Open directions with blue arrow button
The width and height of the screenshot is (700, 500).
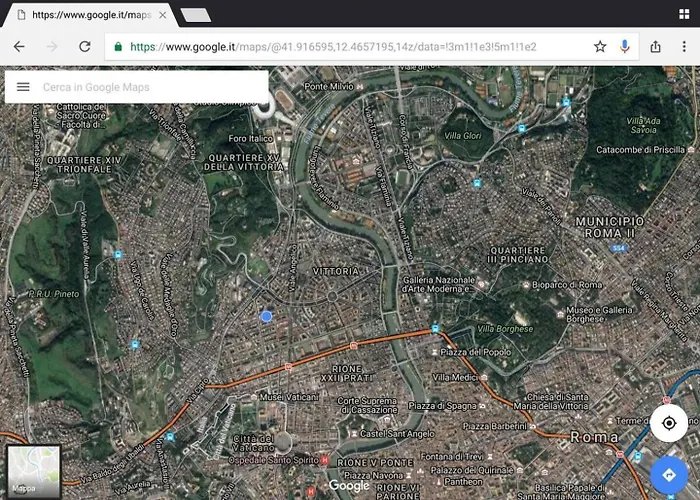(669, 475)
